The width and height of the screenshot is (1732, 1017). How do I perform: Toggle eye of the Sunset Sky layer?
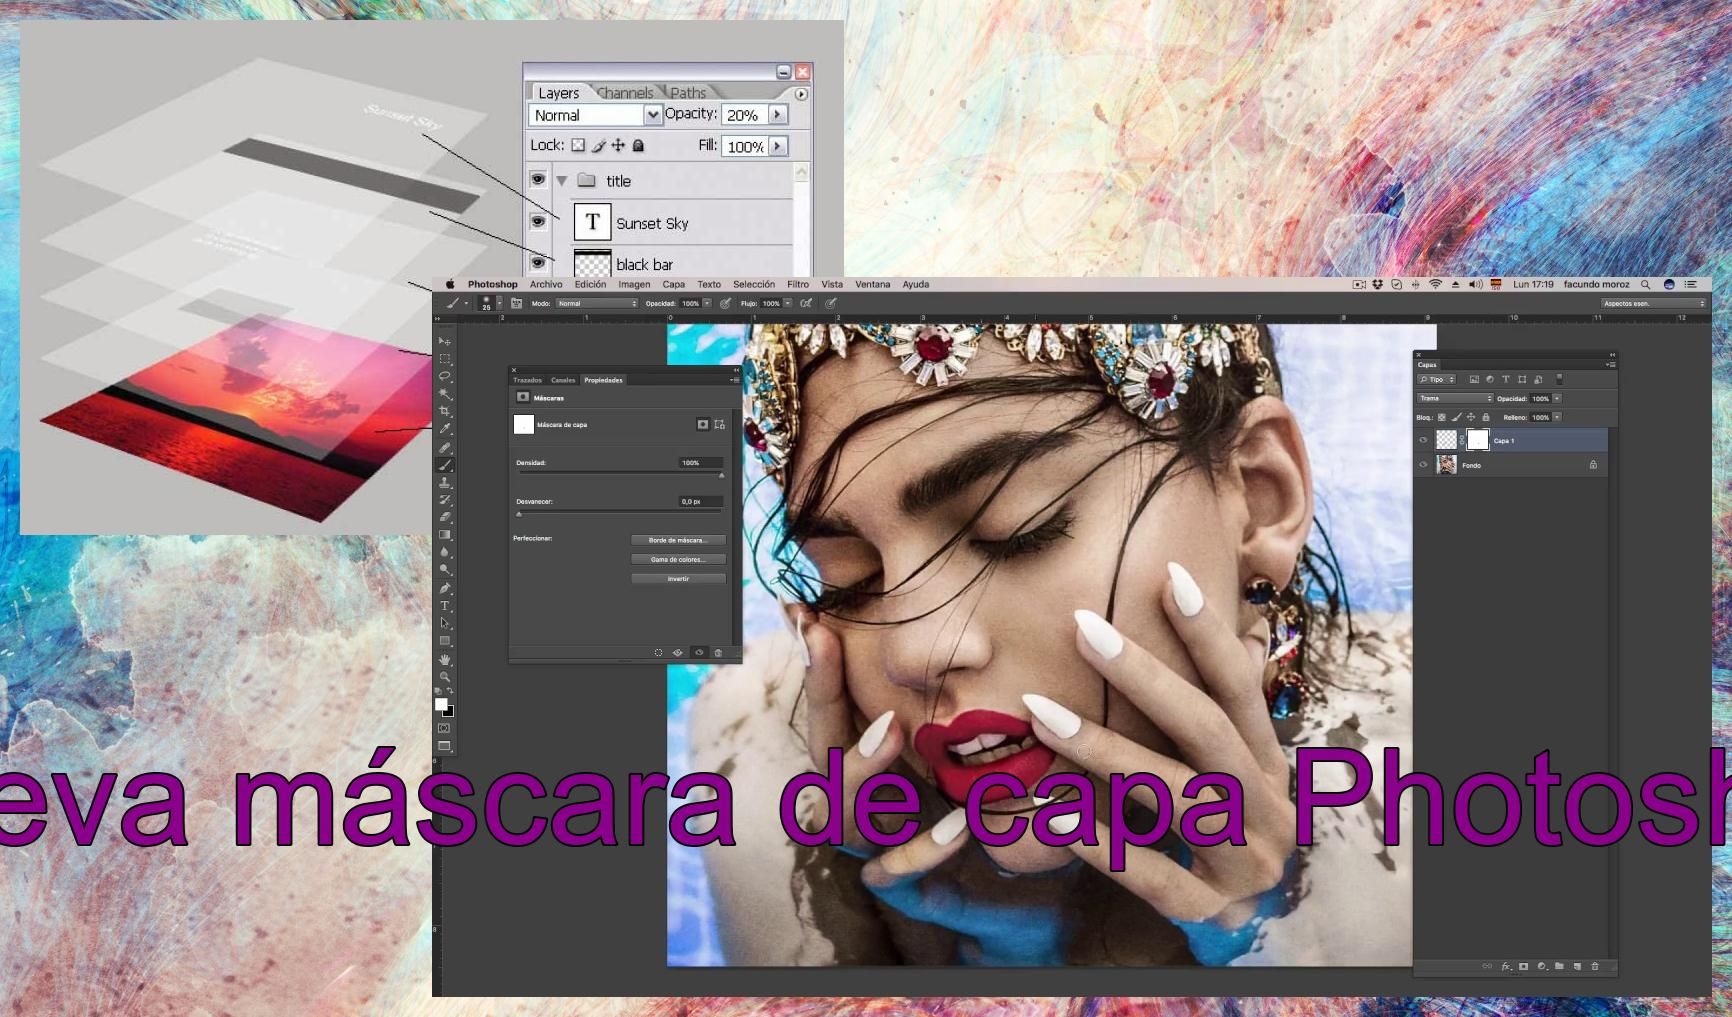click(x=538, y=221)
